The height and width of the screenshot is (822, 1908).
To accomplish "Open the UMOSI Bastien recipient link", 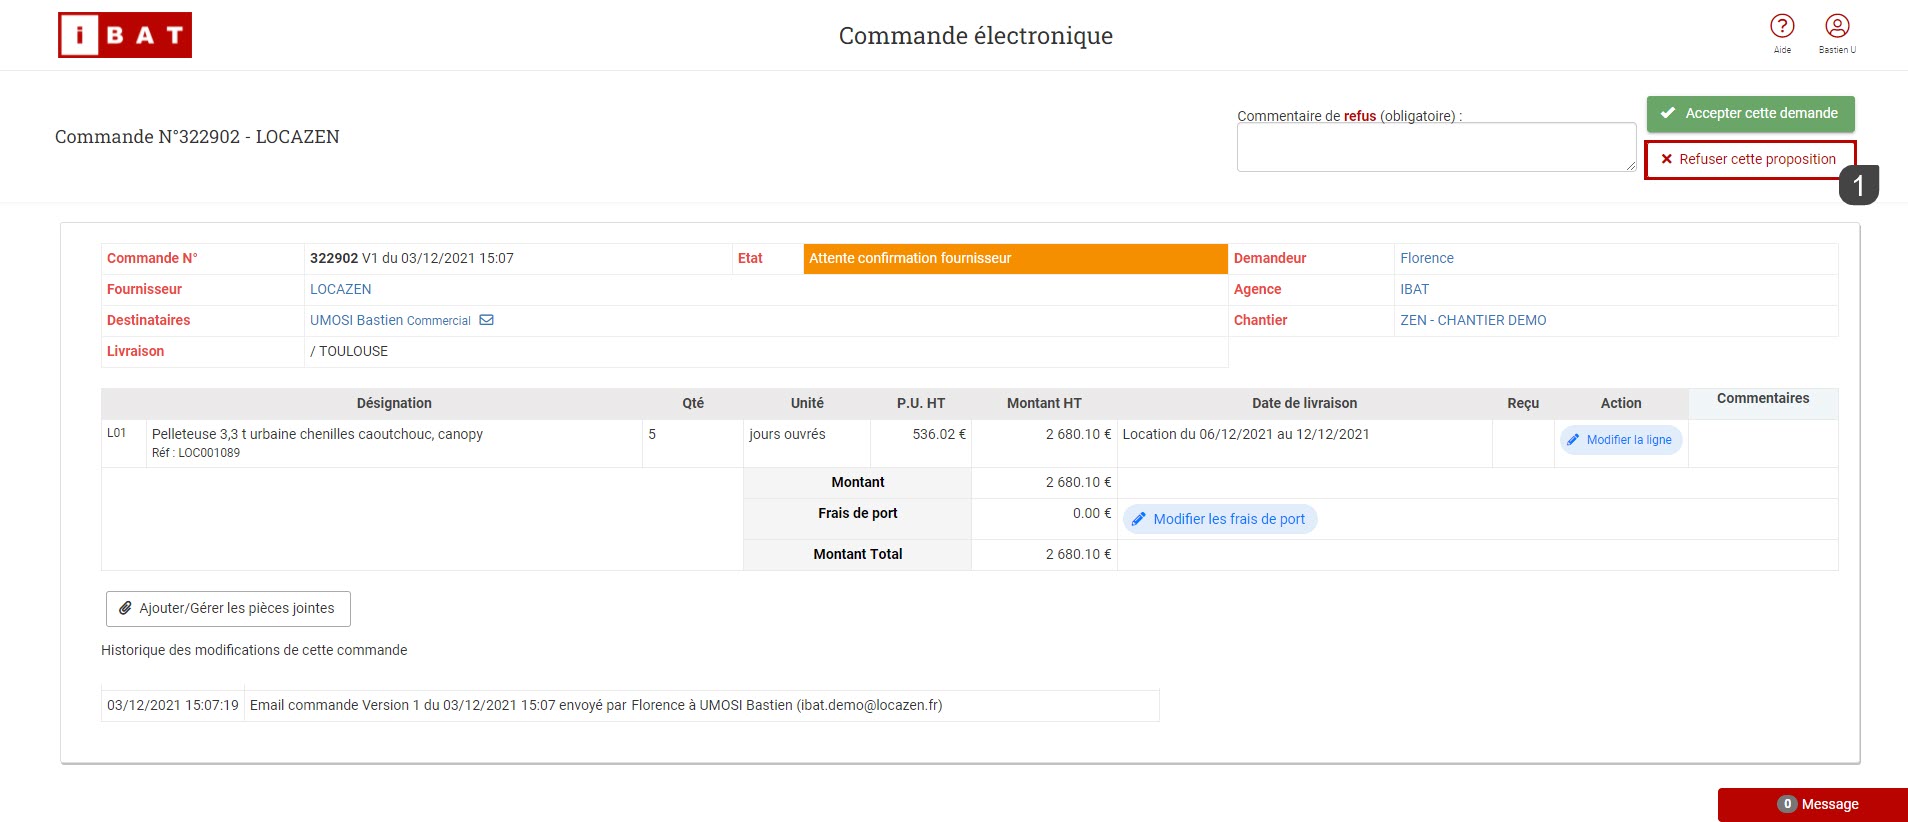I will pyautogui.click(x=356, y=320).
